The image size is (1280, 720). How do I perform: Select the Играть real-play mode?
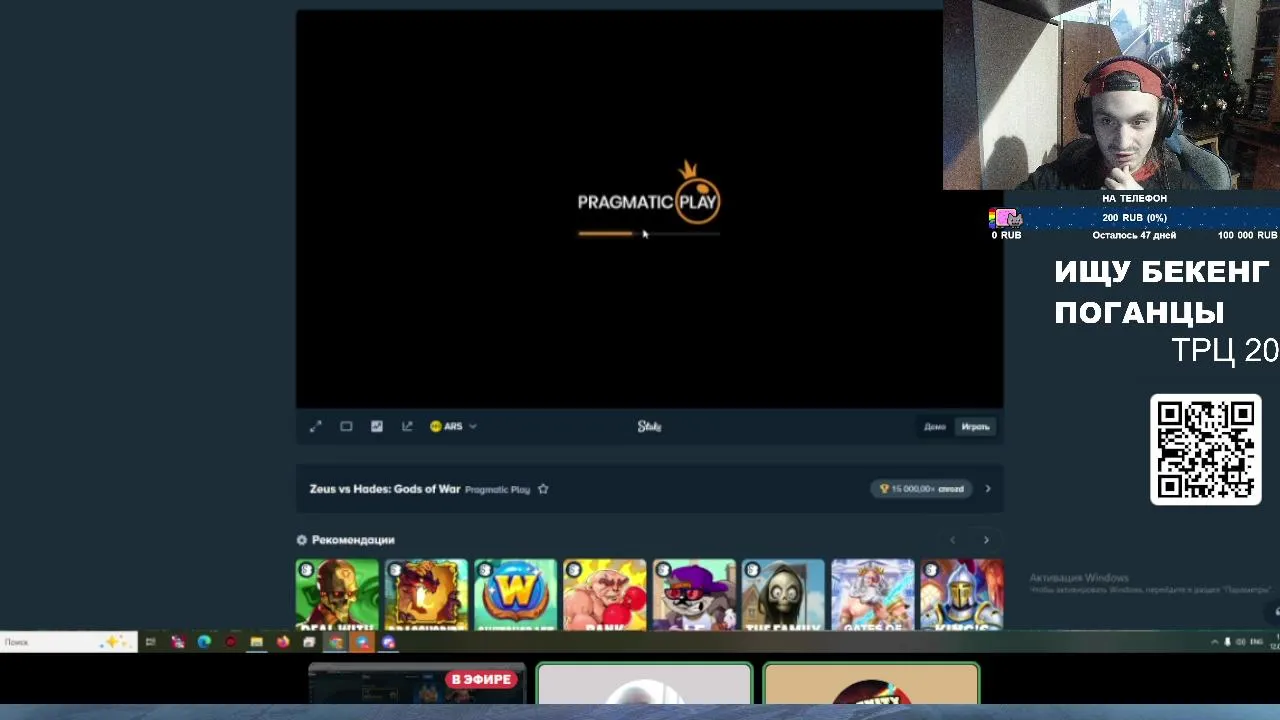(975, 427)
